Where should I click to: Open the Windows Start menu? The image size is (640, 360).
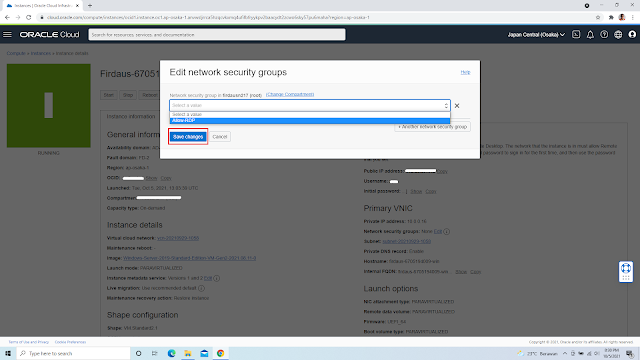[x=8, y=353]
